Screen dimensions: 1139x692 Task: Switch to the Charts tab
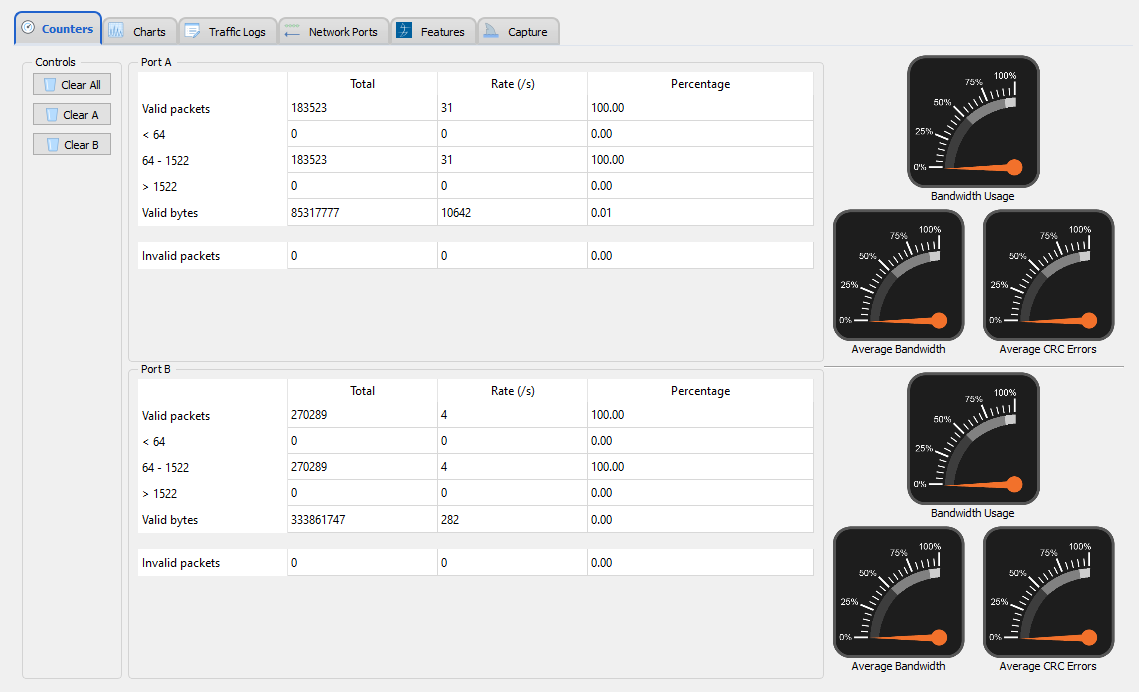point(140,31)
